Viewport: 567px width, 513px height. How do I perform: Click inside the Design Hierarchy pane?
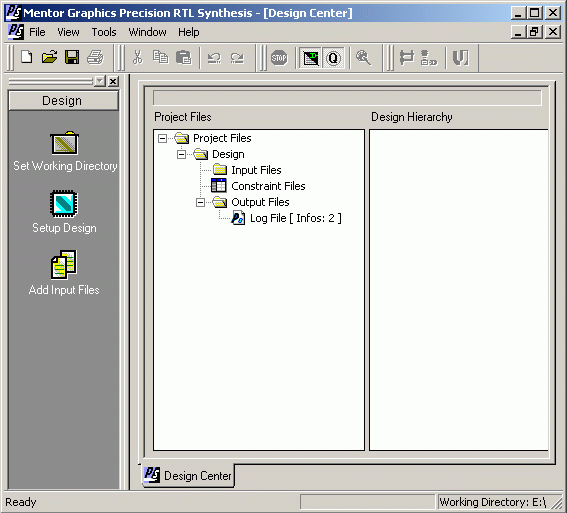(x=459, y=290)
